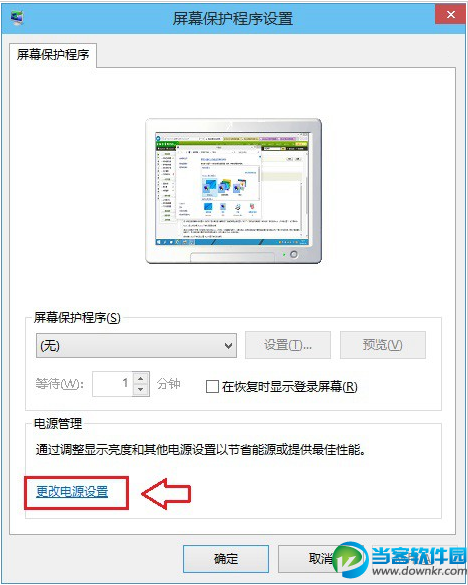Decrease wait time with the down spinner arrow
Image resolution: width=468 pixels, height=585 pixels.
click(x=141, y=390)
